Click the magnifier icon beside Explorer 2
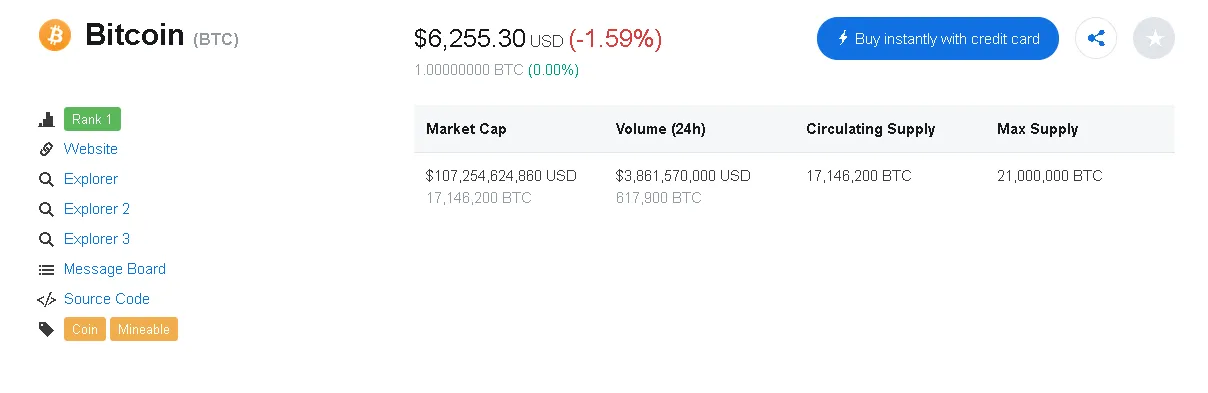This screenshot has width=1208, height=393. [46, 210]
